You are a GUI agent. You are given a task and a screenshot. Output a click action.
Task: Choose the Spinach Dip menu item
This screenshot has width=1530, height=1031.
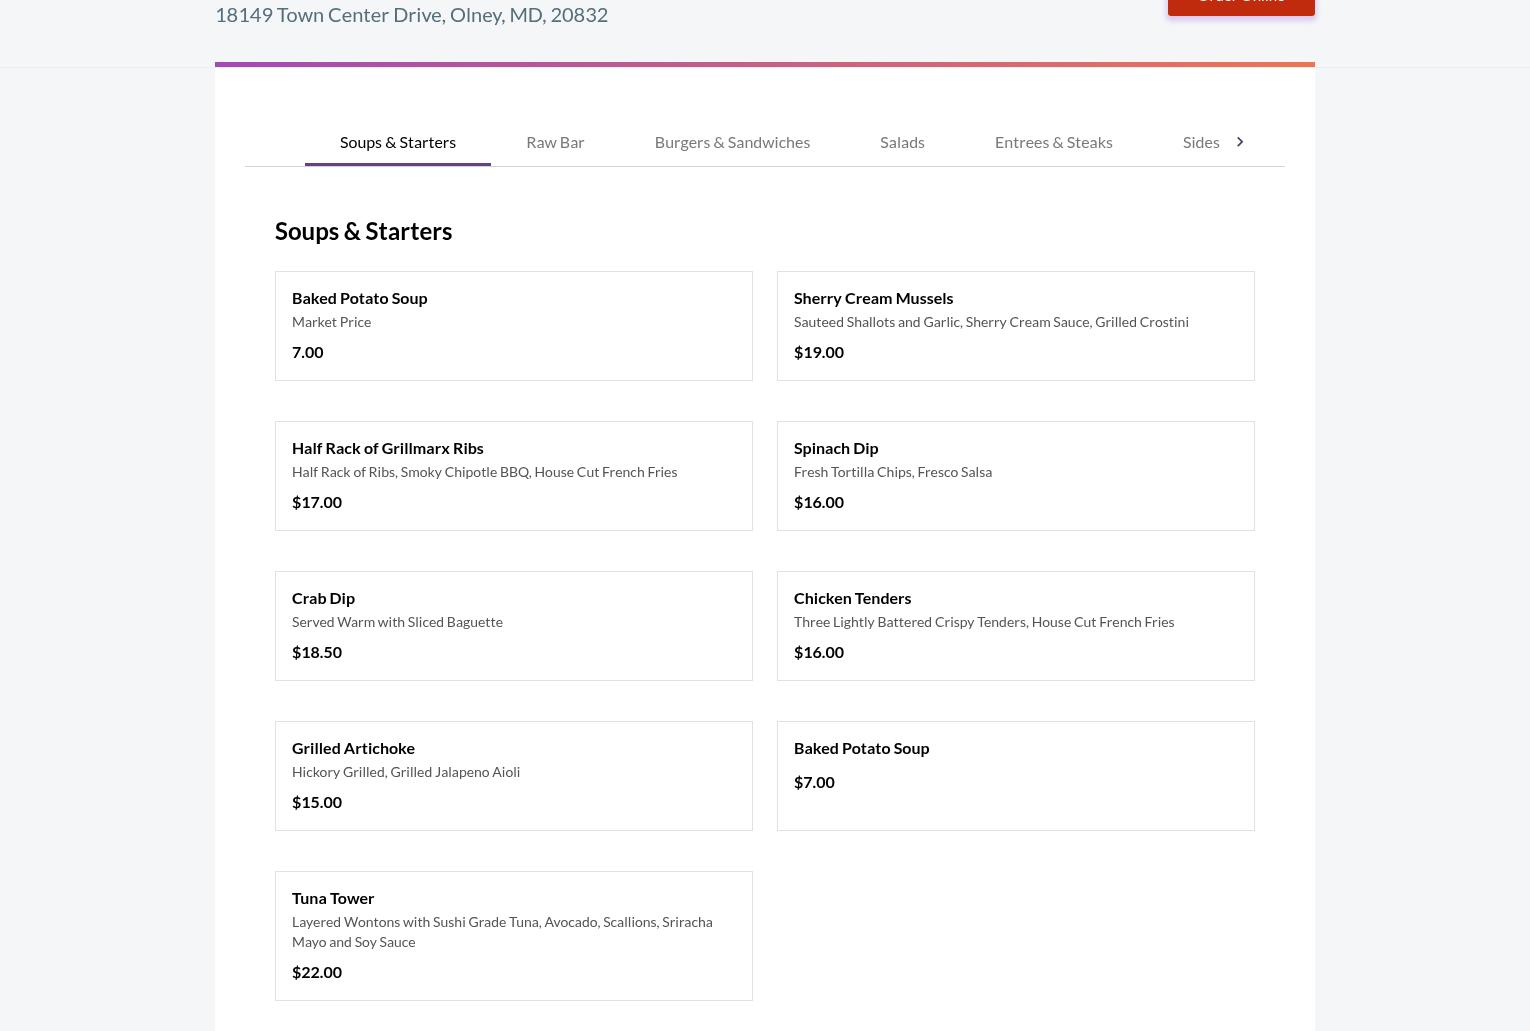1014,475
